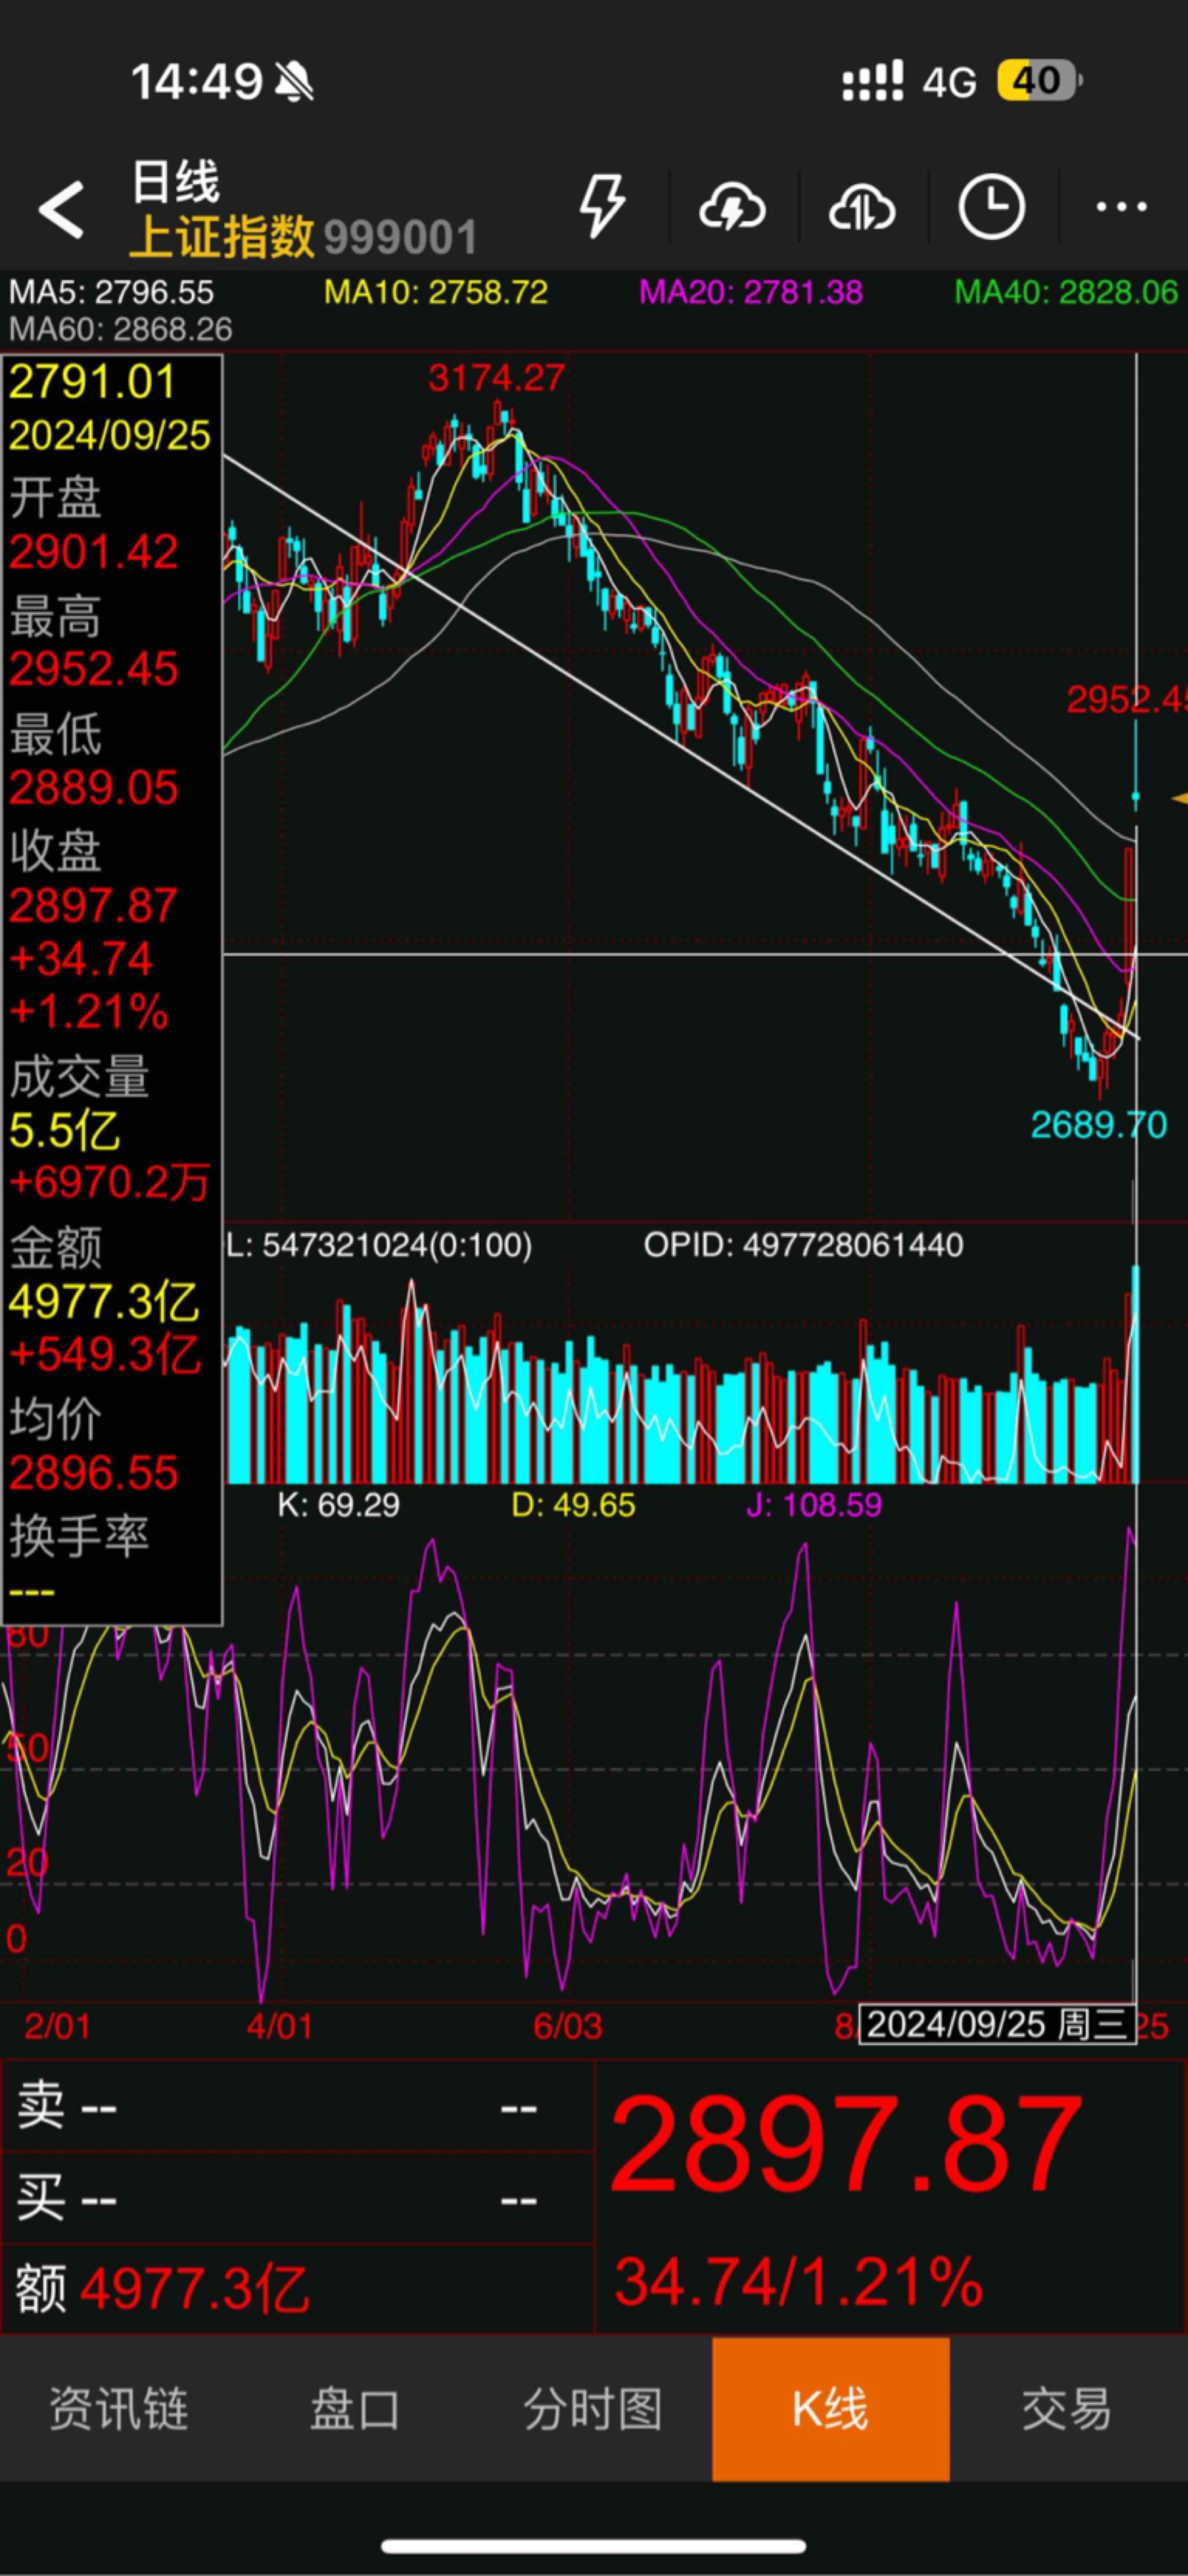The width and height of the screenshot is (1188, 2576).
Task: Open the clock history icon
Action: pyautogui.click(x=991, y=207)
